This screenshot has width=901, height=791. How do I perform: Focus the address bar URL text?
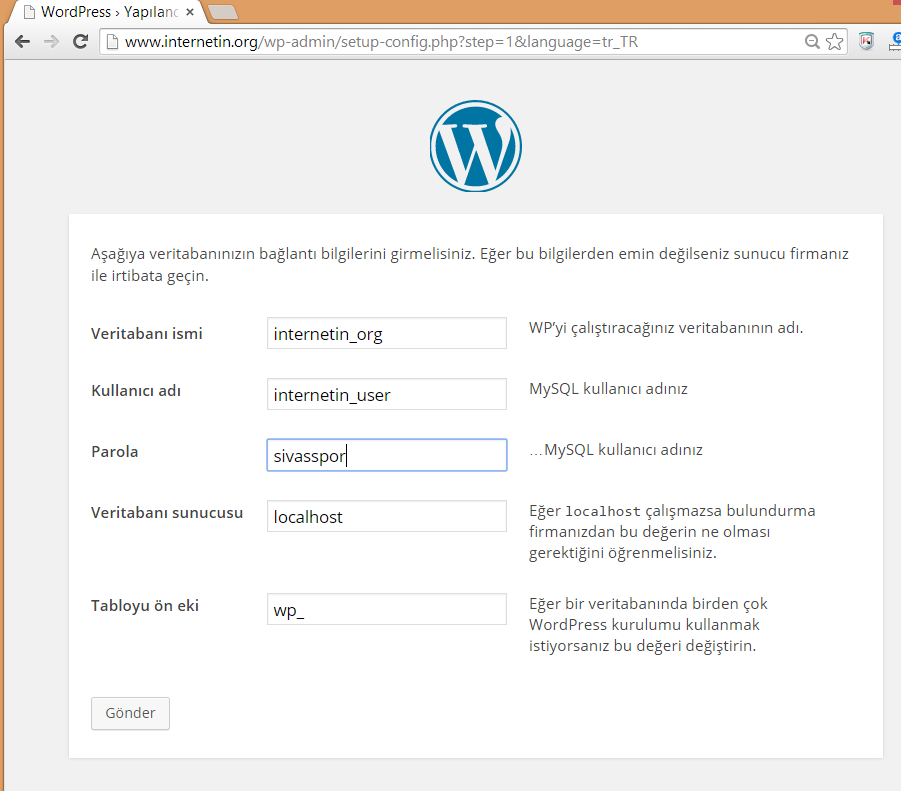coord(382,42)
